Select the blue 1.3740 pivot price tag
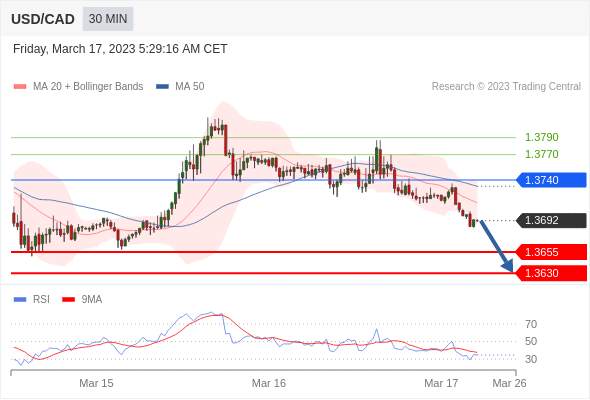 (x=551, y=180)
